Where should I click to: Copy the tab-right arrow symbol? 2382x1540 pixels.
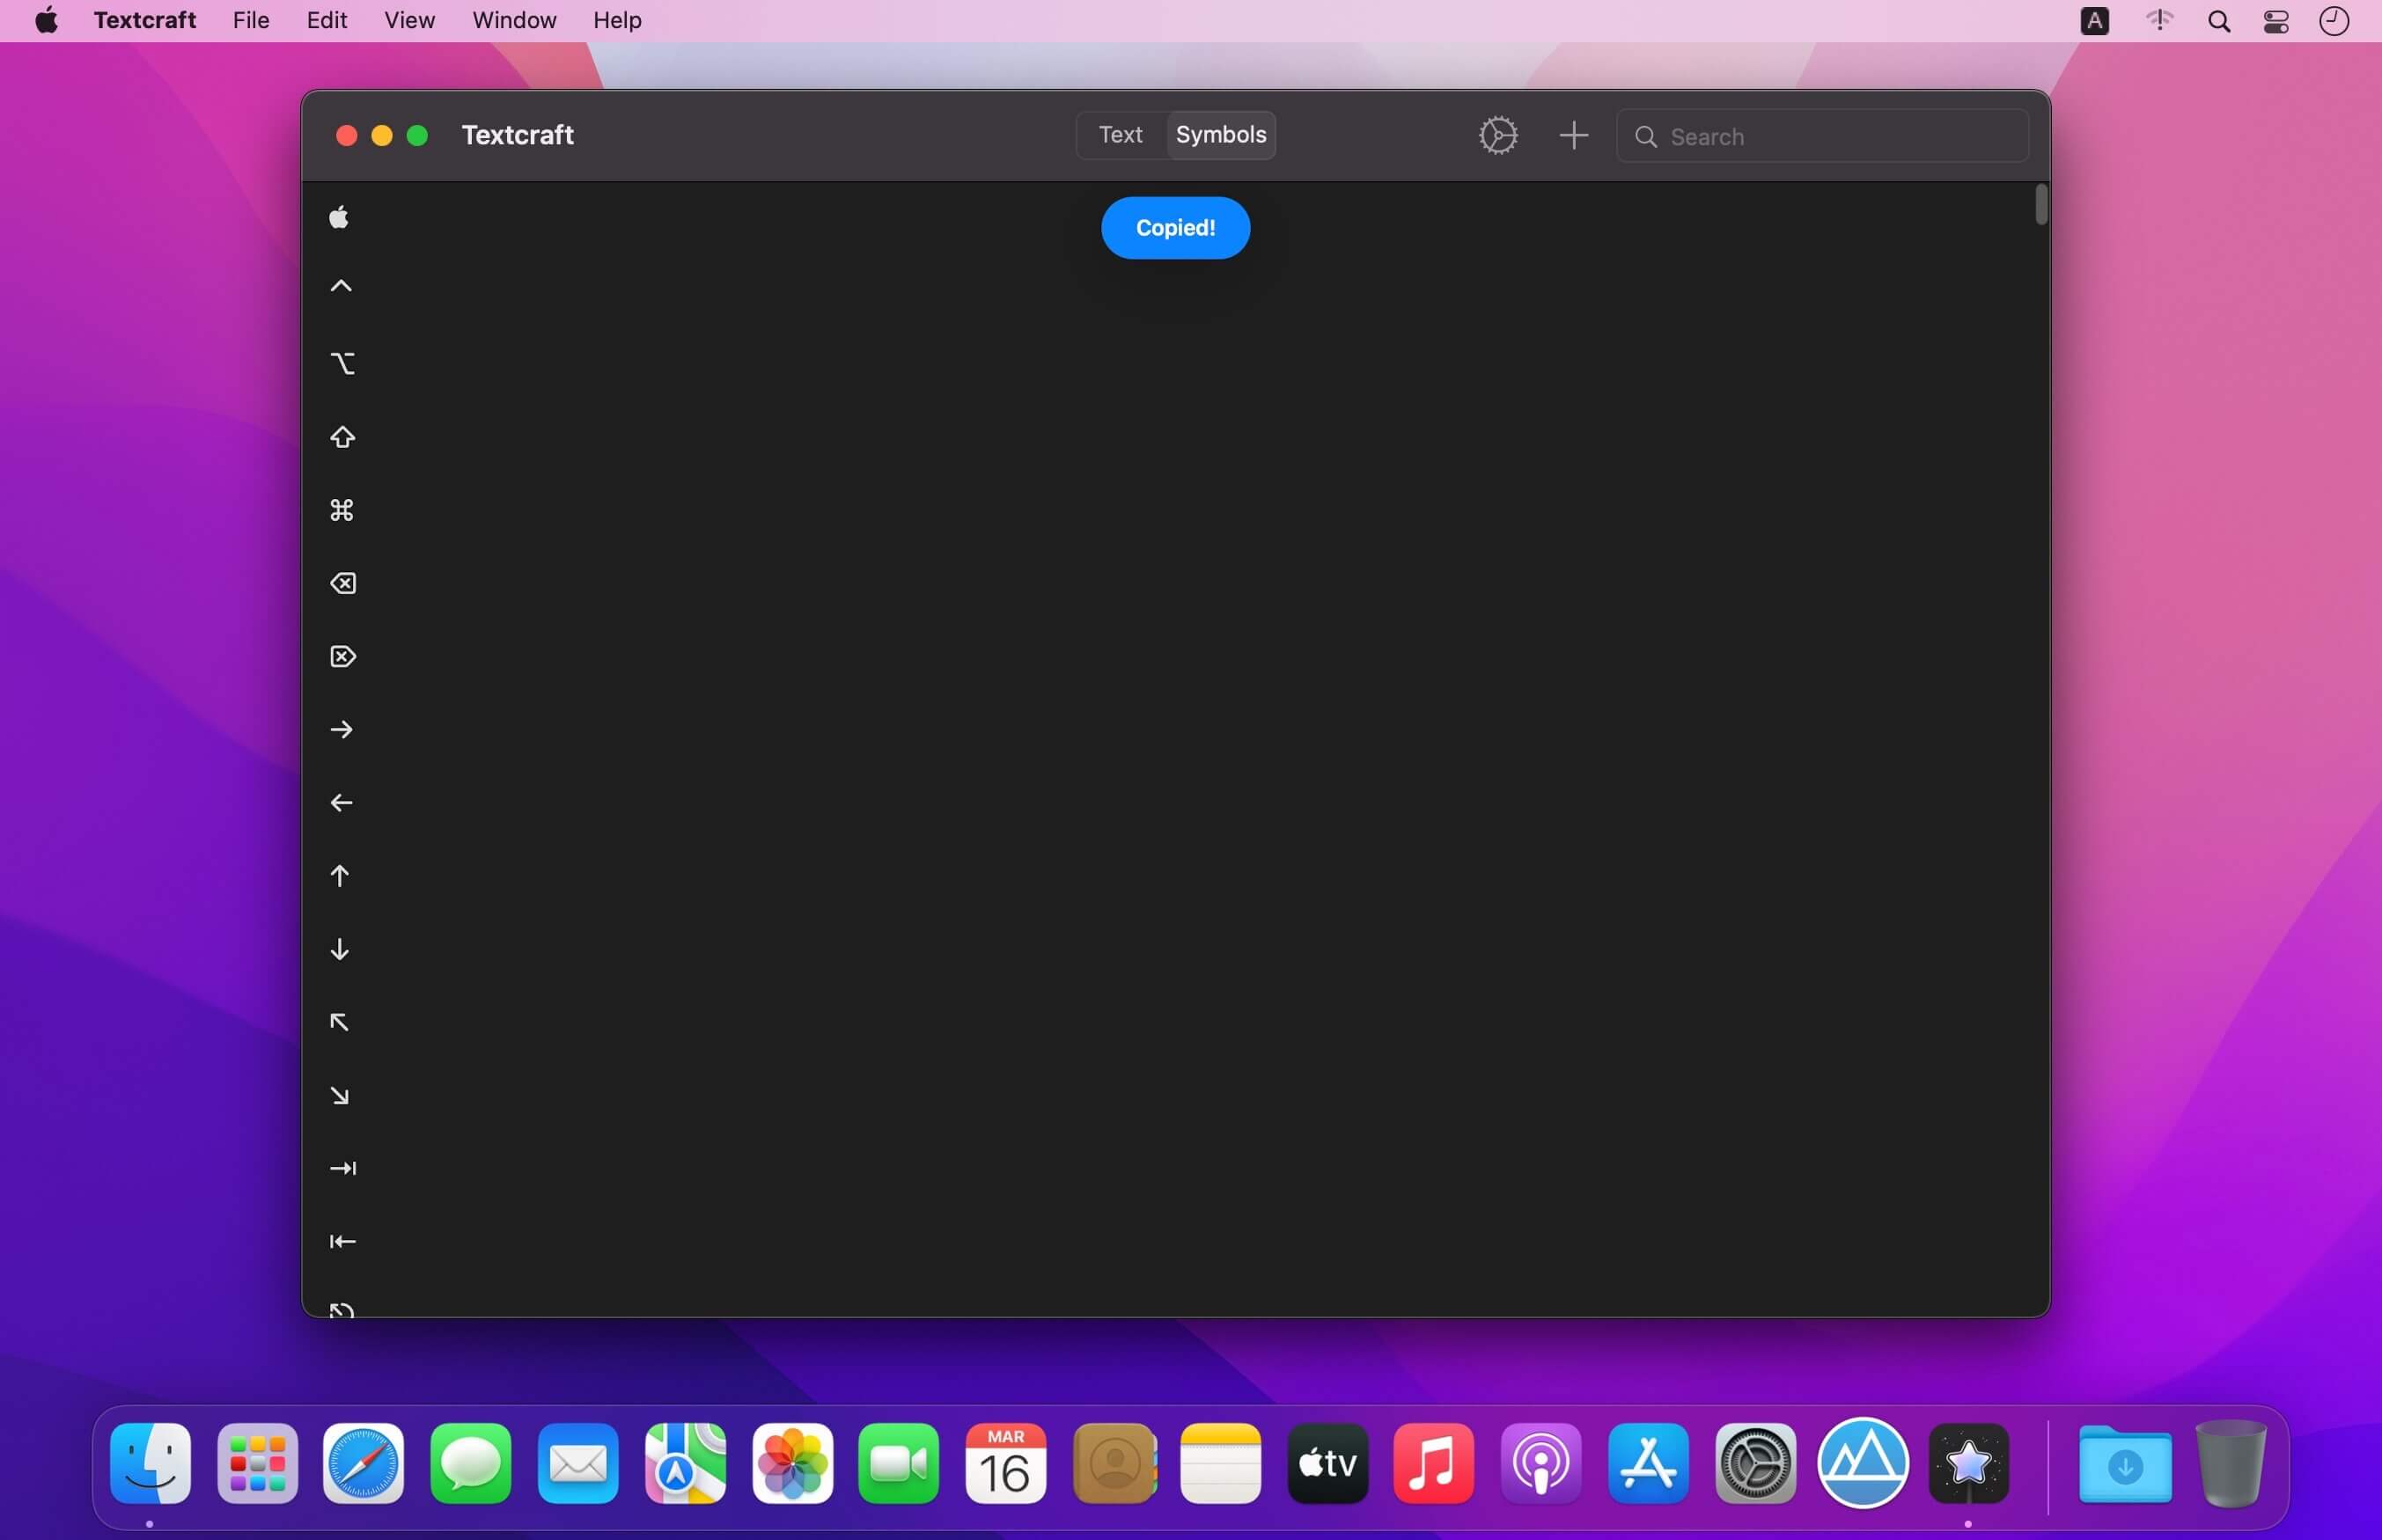point(343,1168)
